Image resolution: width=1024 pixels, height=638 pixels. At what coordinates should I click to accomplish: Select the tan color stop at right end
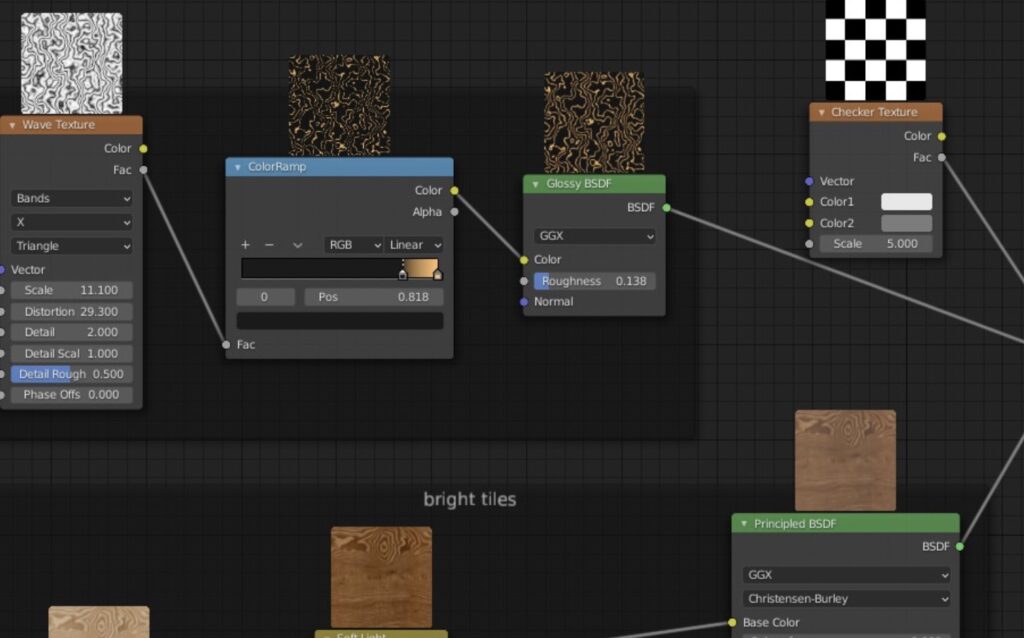438,275
